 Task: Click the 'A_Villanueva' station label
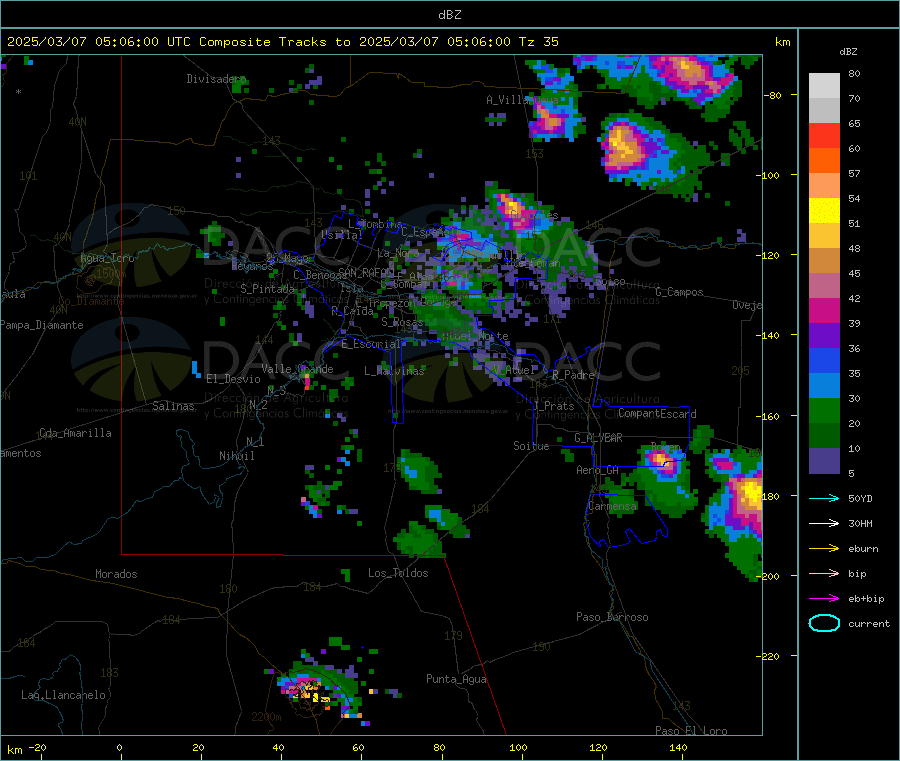pyautogui.click(x=522, y=100)
